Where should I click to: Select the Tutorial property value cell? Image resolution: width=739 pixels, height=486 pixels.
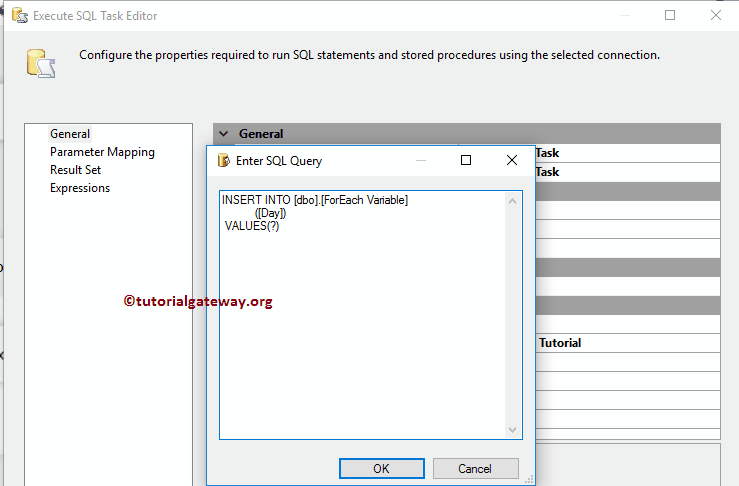click(x=628, y=343)
